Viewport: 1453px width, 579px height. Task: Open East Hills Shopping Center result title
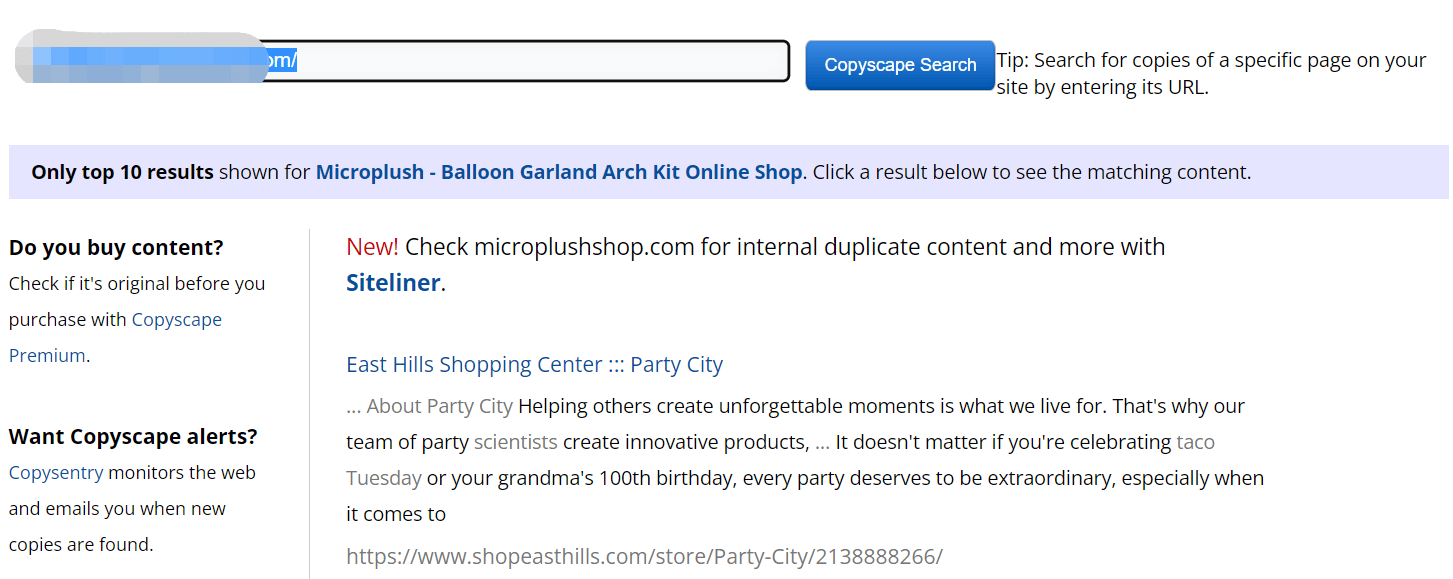coord(534,365)
